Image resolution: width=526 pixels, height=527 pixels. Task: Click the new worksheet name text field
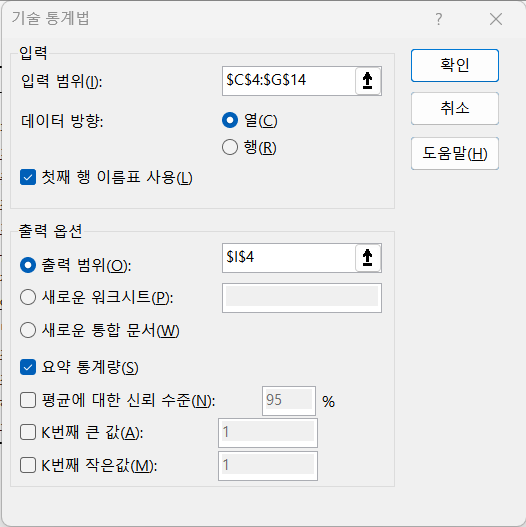[x=302, y=298]
